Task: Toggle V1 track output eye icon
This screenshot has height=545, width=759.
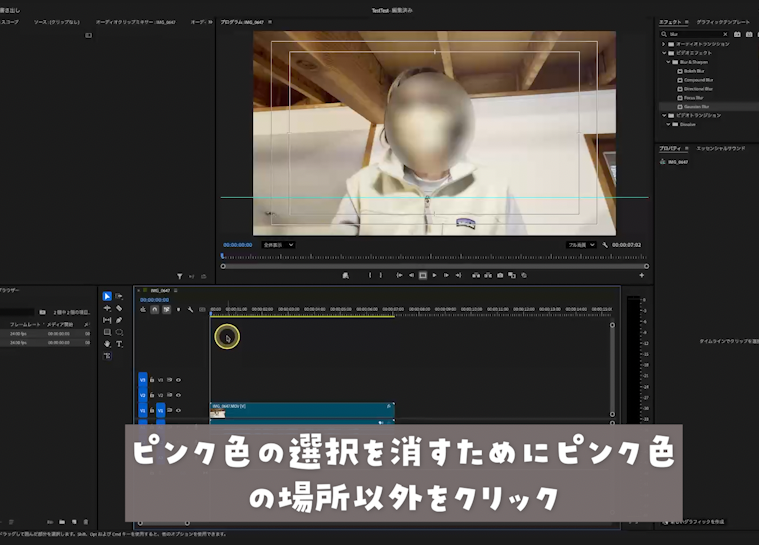Action: click(x=178, y=410)
